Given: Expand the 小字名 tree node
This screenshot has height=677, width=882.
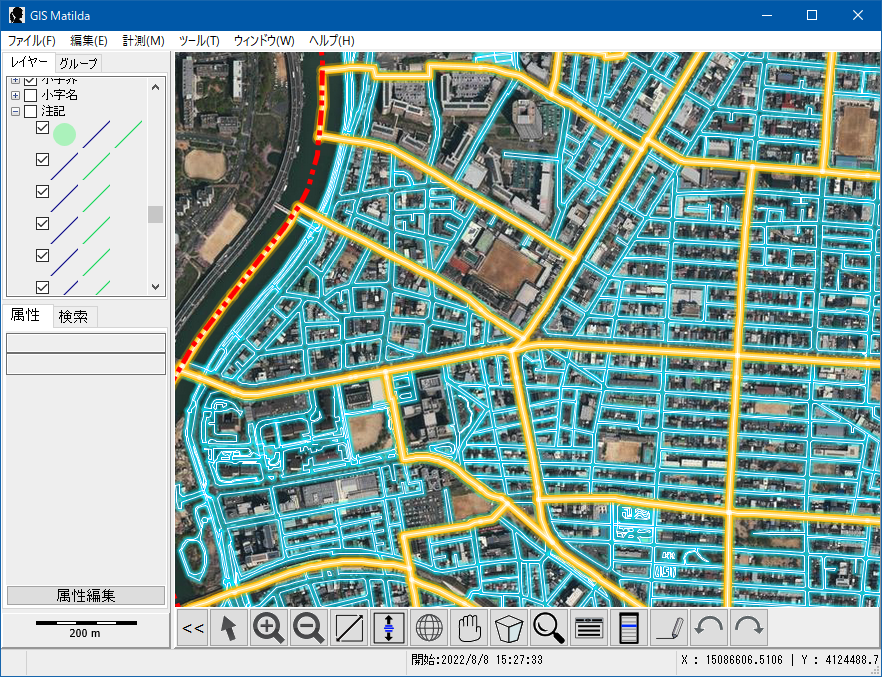Looking at the screenshot, I should [16, 95].
